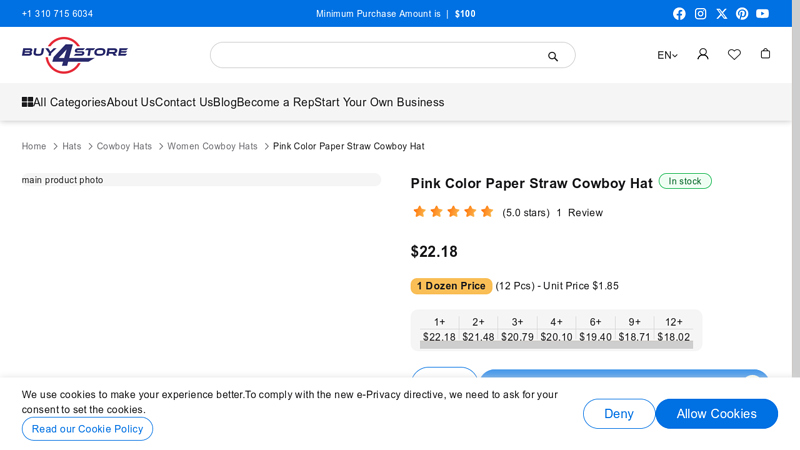
Task: Open the Instagram social icon
Action: (700, 14)
